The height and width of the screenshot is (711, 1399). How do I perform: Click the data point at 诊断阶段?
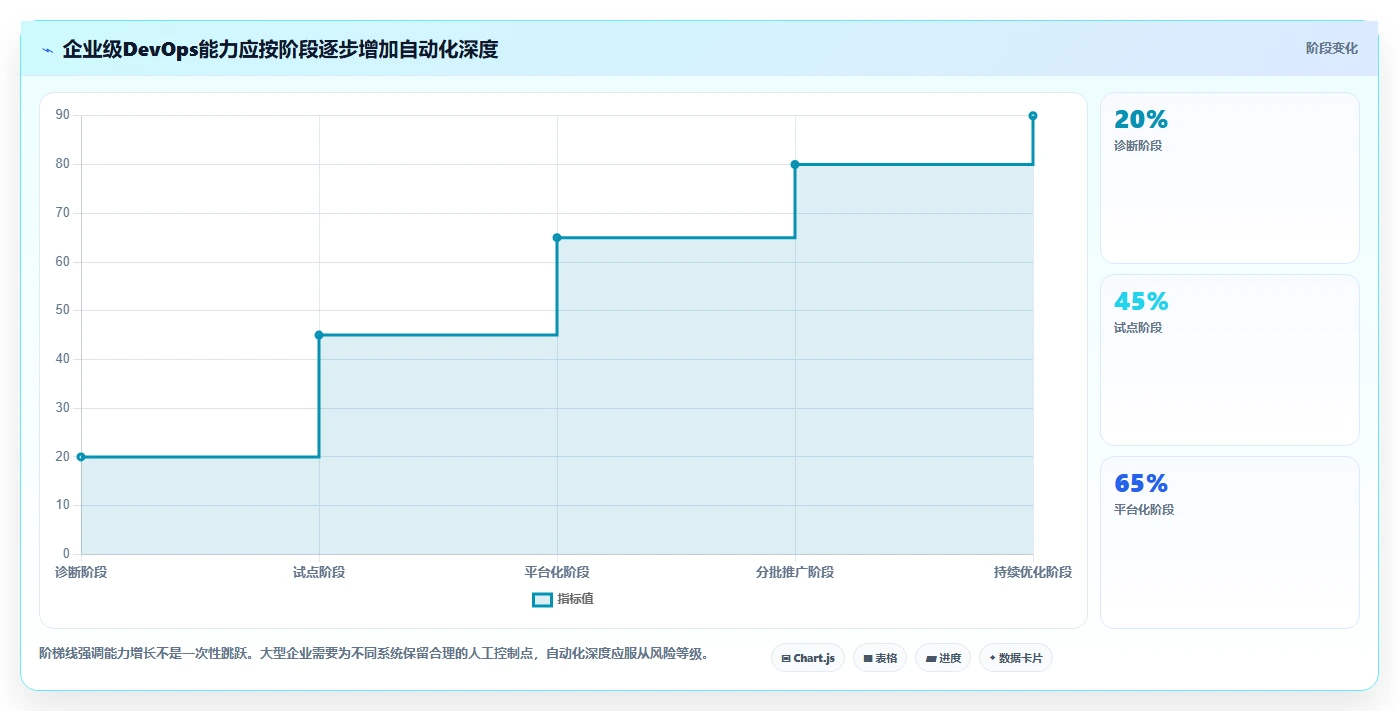pyautogui.click(x=81, y=457)
